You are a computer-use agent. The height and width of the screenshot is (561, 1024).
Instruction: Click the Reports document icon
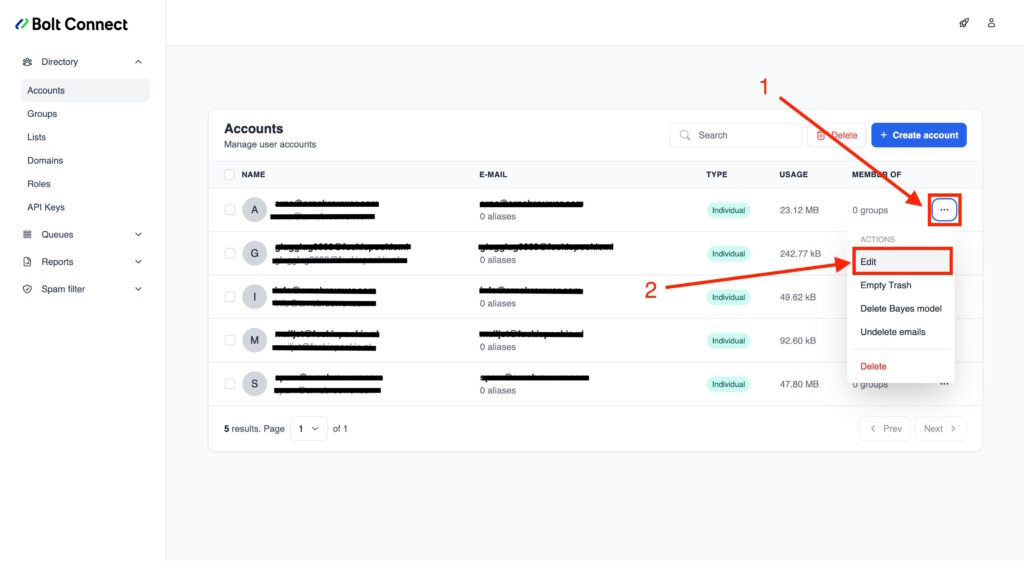click(x=28, y=262)
